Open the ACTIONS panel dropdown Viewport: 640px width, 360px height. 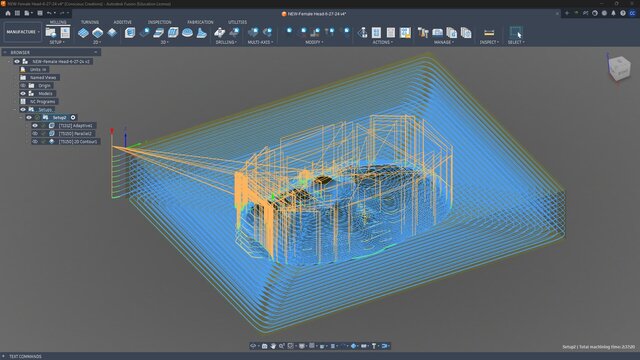[382, 42]
